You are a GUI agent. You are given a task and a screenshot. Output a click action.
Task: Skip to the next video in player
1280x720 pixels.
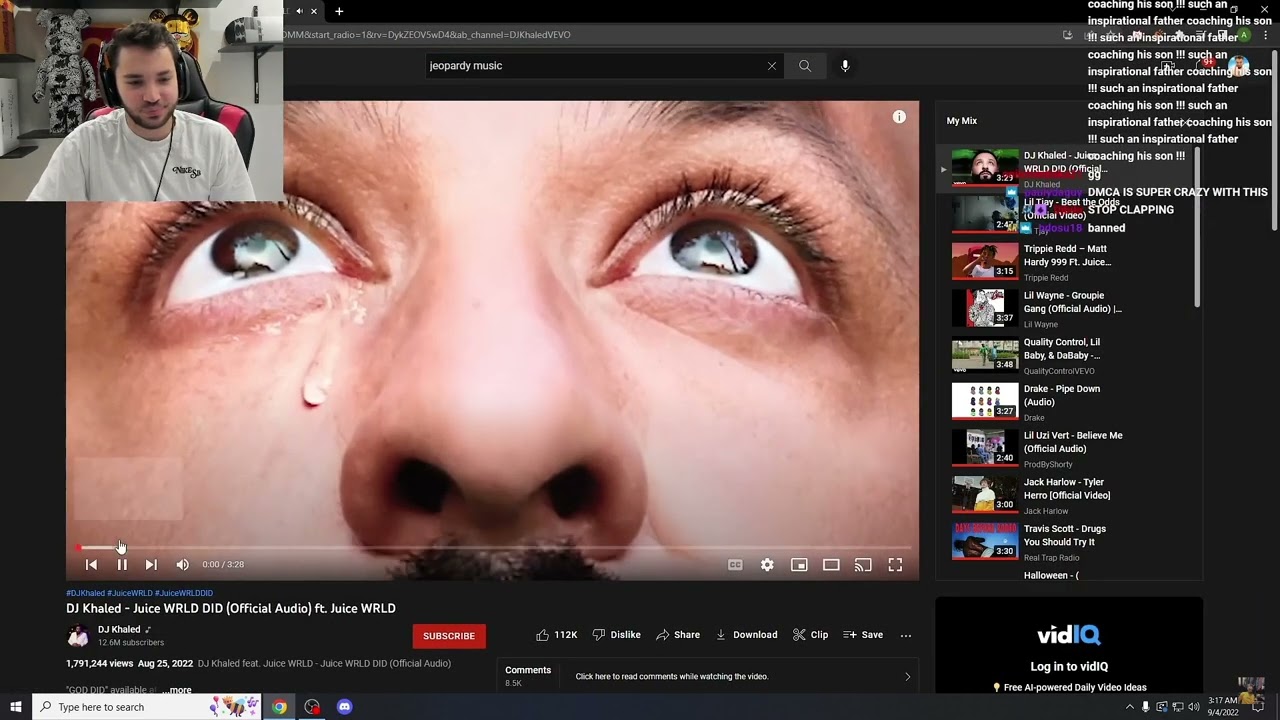151,565
